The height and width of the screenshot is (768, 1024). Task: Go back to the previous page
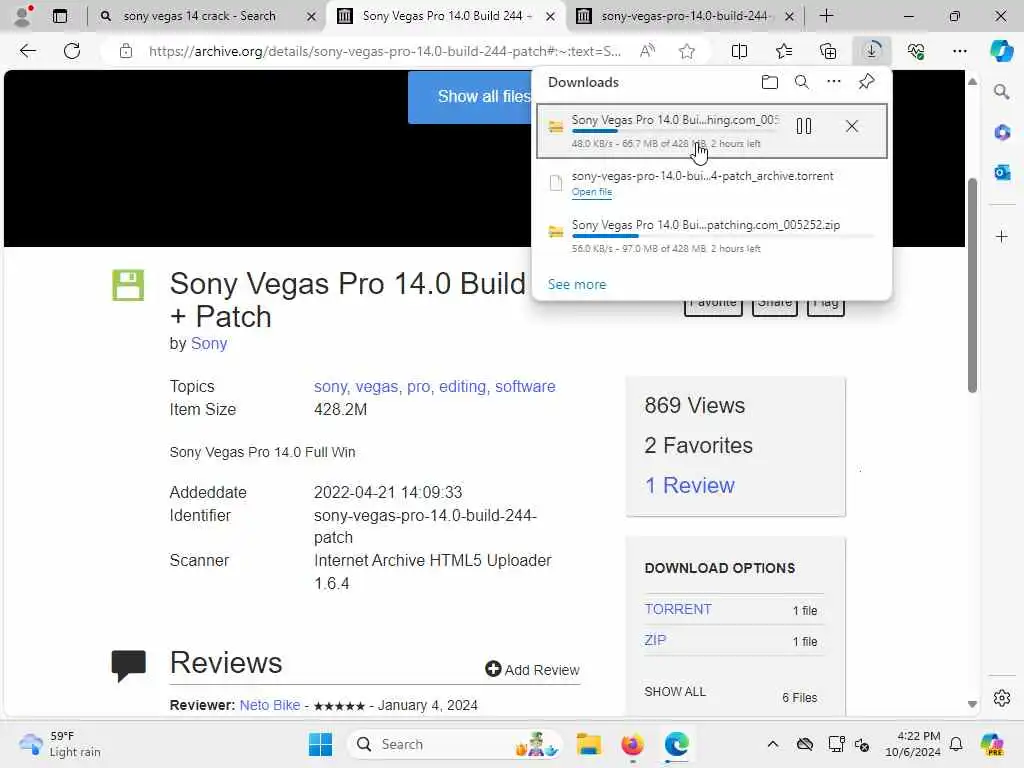[27, 51]
